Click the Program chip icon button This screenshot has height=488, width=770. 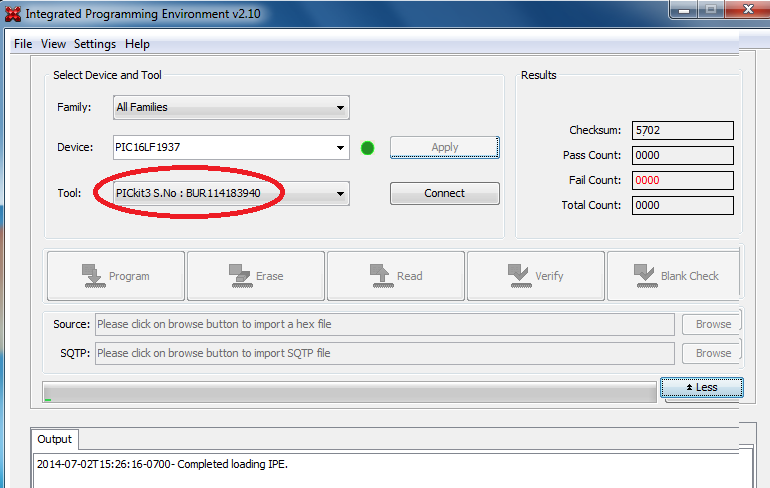click(116, 276)
